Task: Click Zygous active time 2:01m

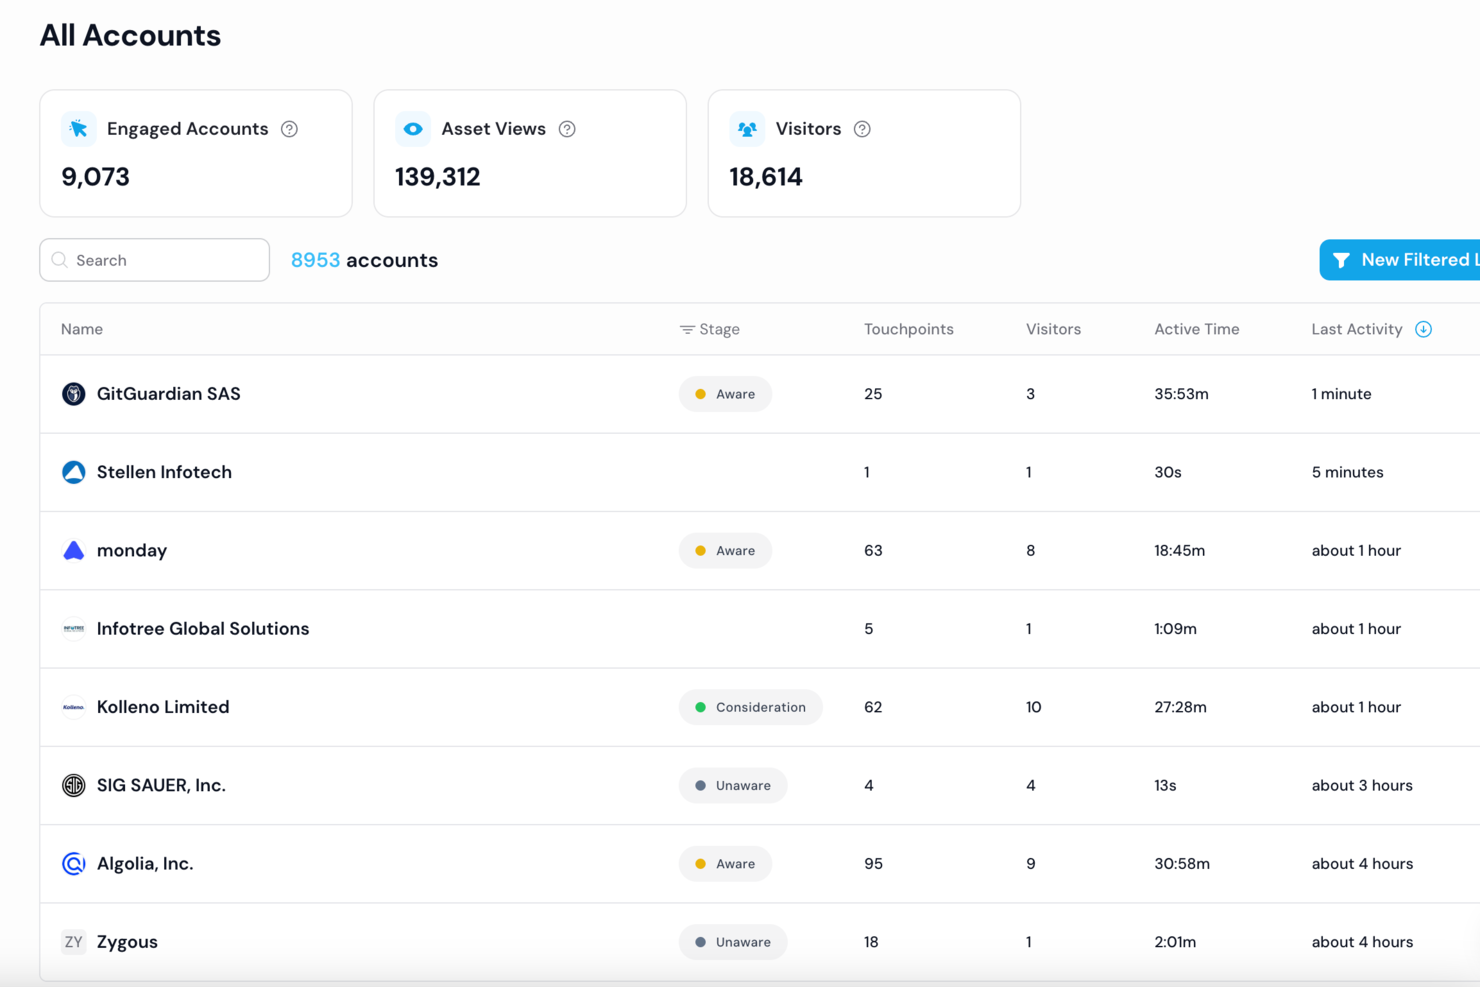Action: [1175, 942]
